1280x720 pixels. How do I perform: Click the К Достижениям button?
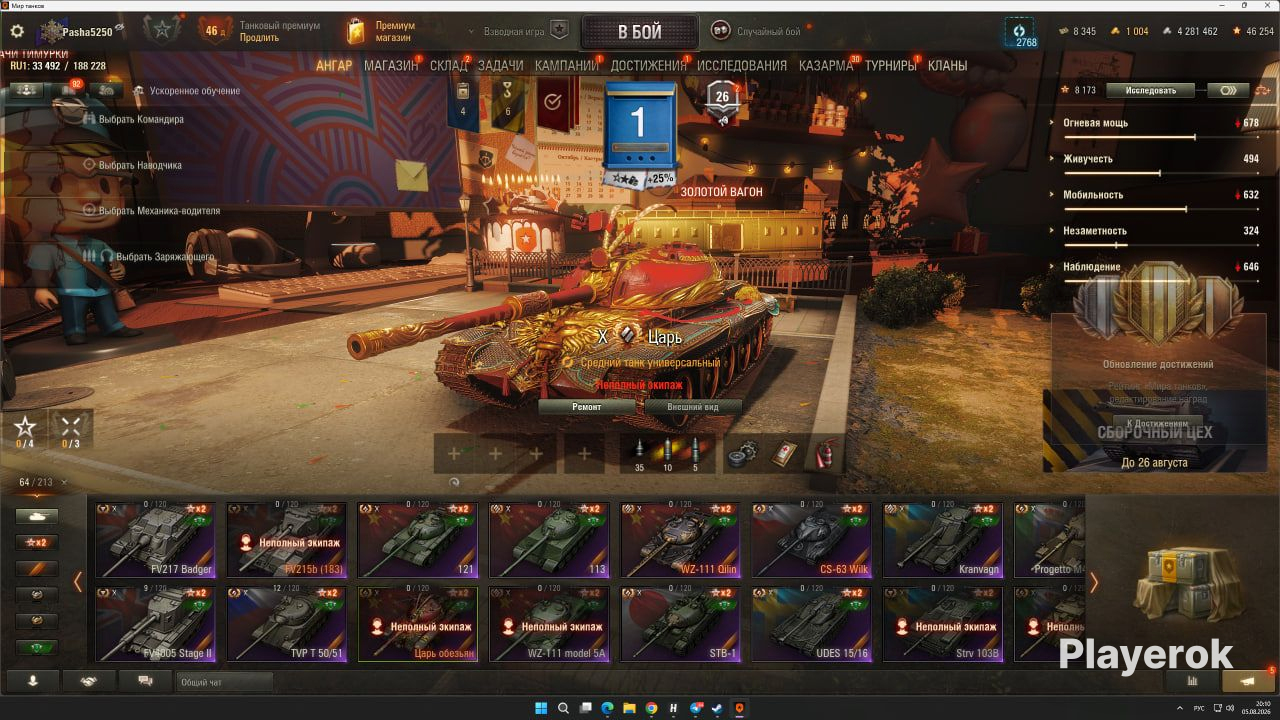[1158, 424]
